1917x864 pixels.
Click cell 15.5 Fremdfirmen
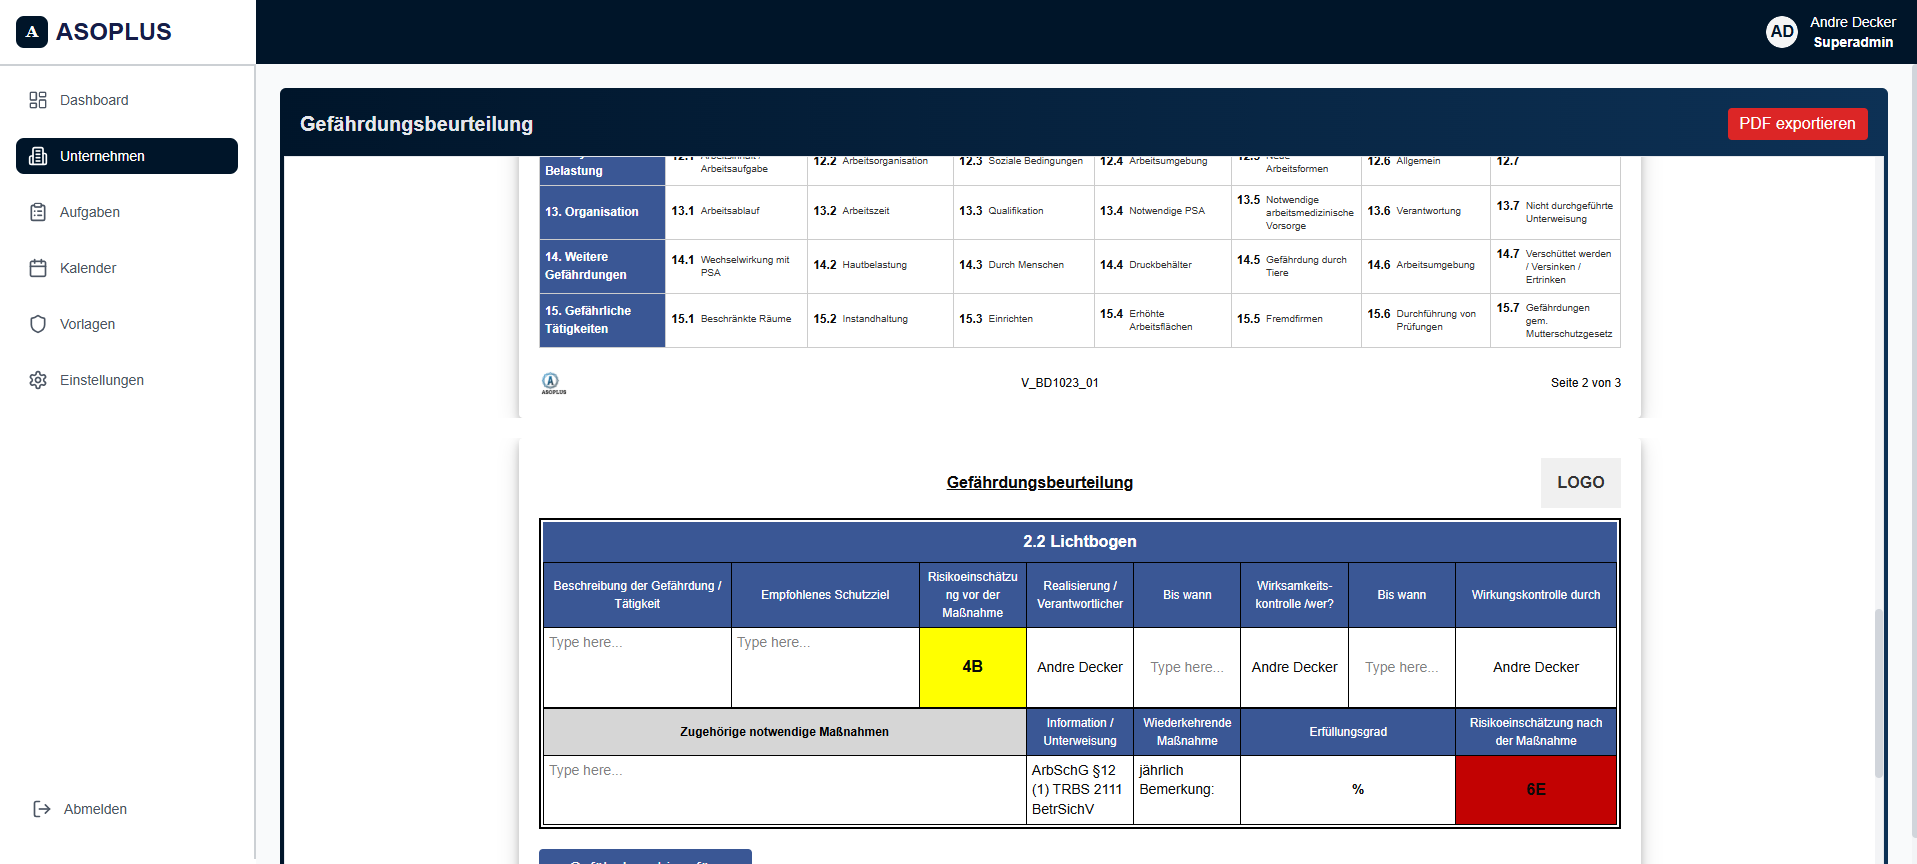coord(1296,319)
